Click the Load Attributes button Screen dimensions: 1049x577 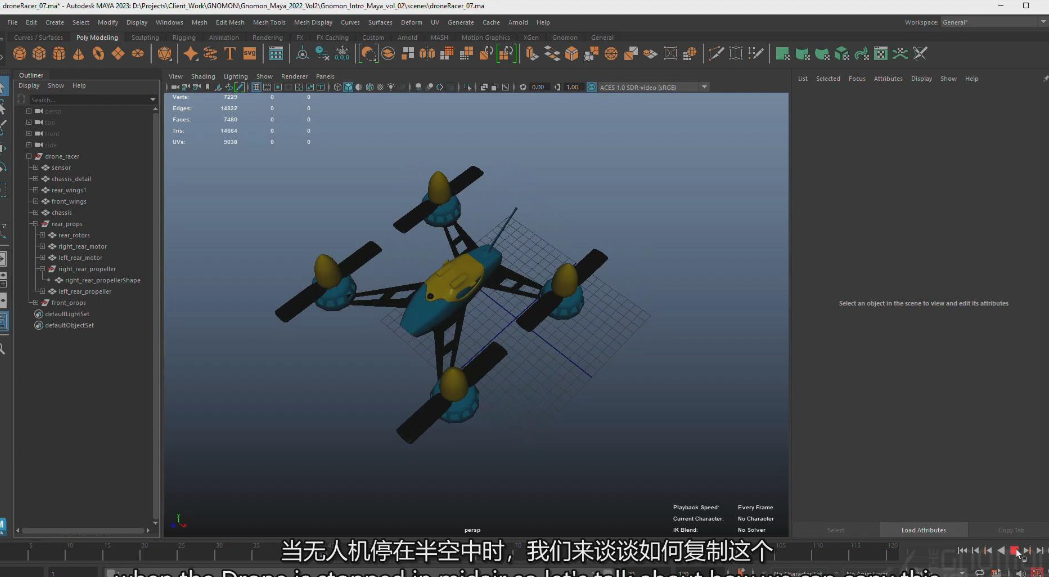point(922,530)
